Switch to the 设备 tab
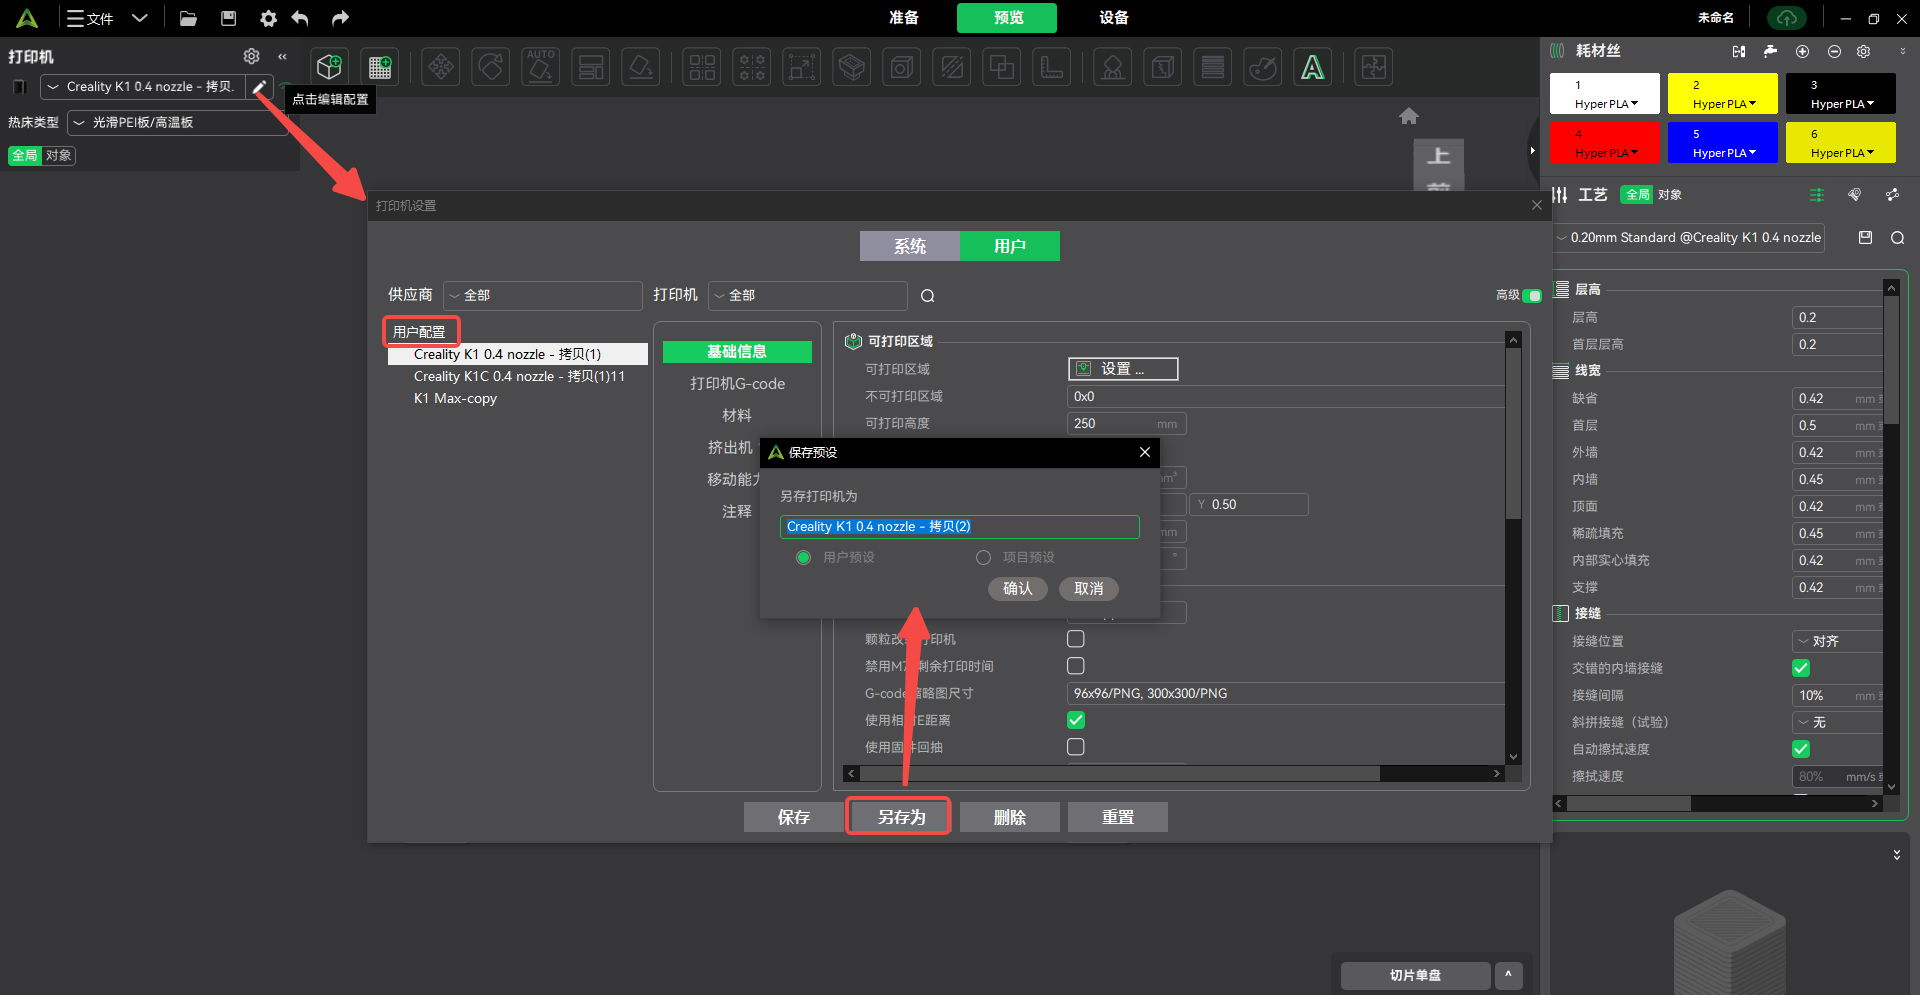The height and width of the screenshot is (995, 1920). pyautogui.click(x=1114, y=17)
